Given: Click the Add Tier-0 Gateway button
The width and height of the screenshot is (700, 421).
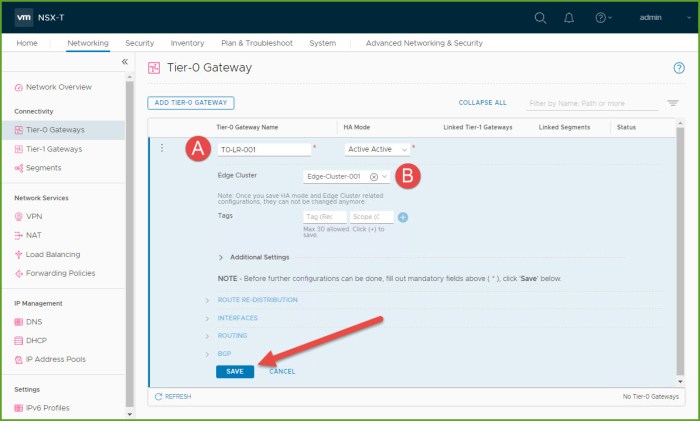Looking at the screenshot, I should click(190, 102).
